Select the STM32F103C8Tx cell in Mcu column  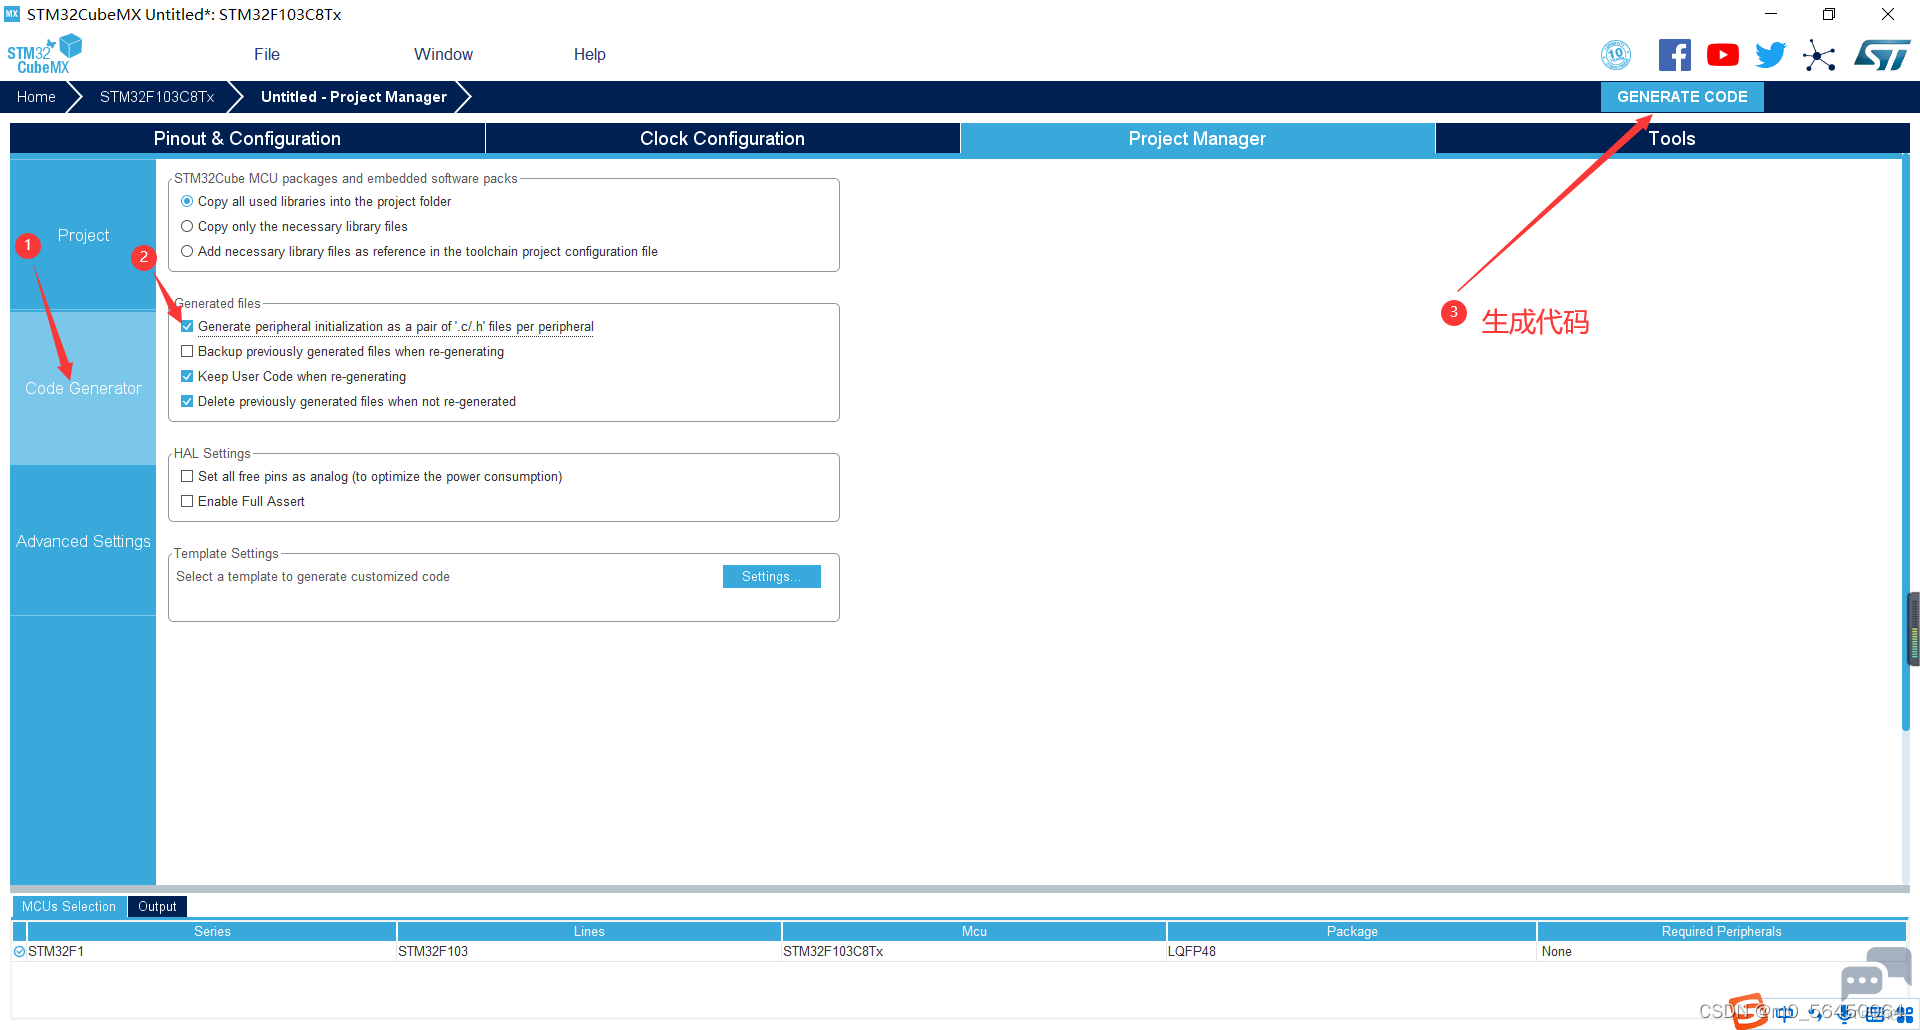click(x=974, y=952)
